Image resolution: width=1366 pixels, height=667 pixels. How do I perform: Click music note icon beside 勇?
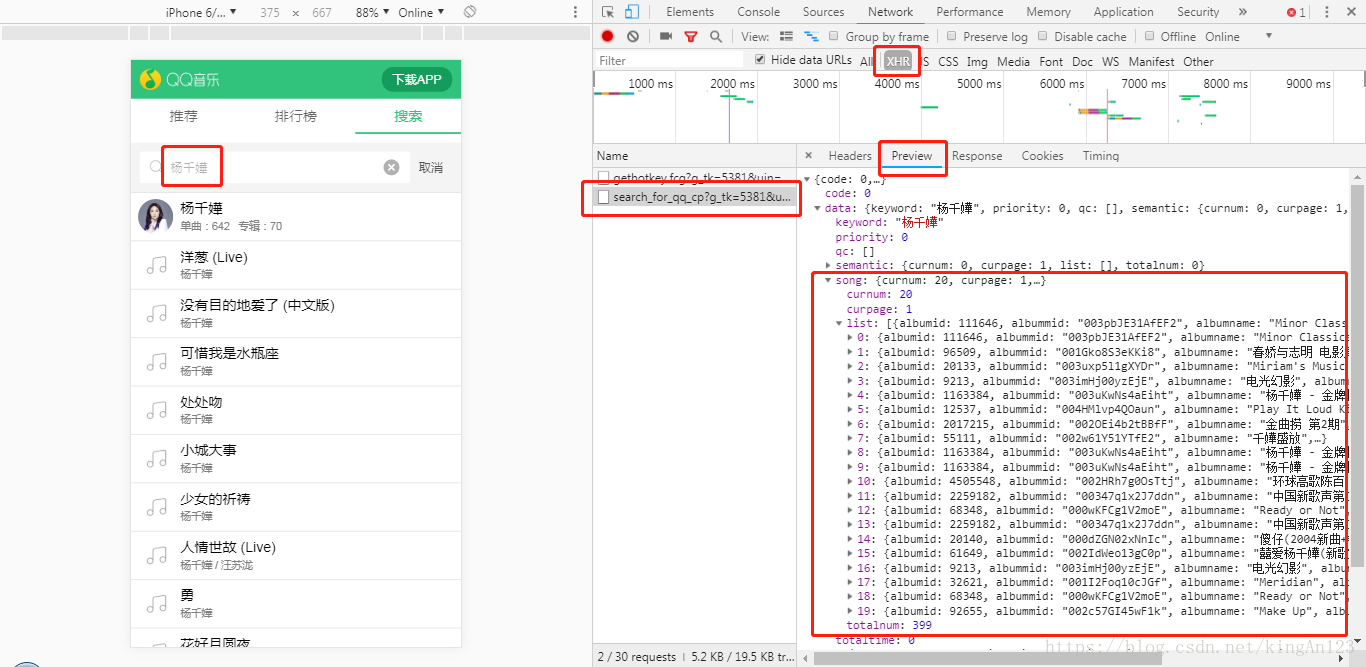click(x=157, y=603)
